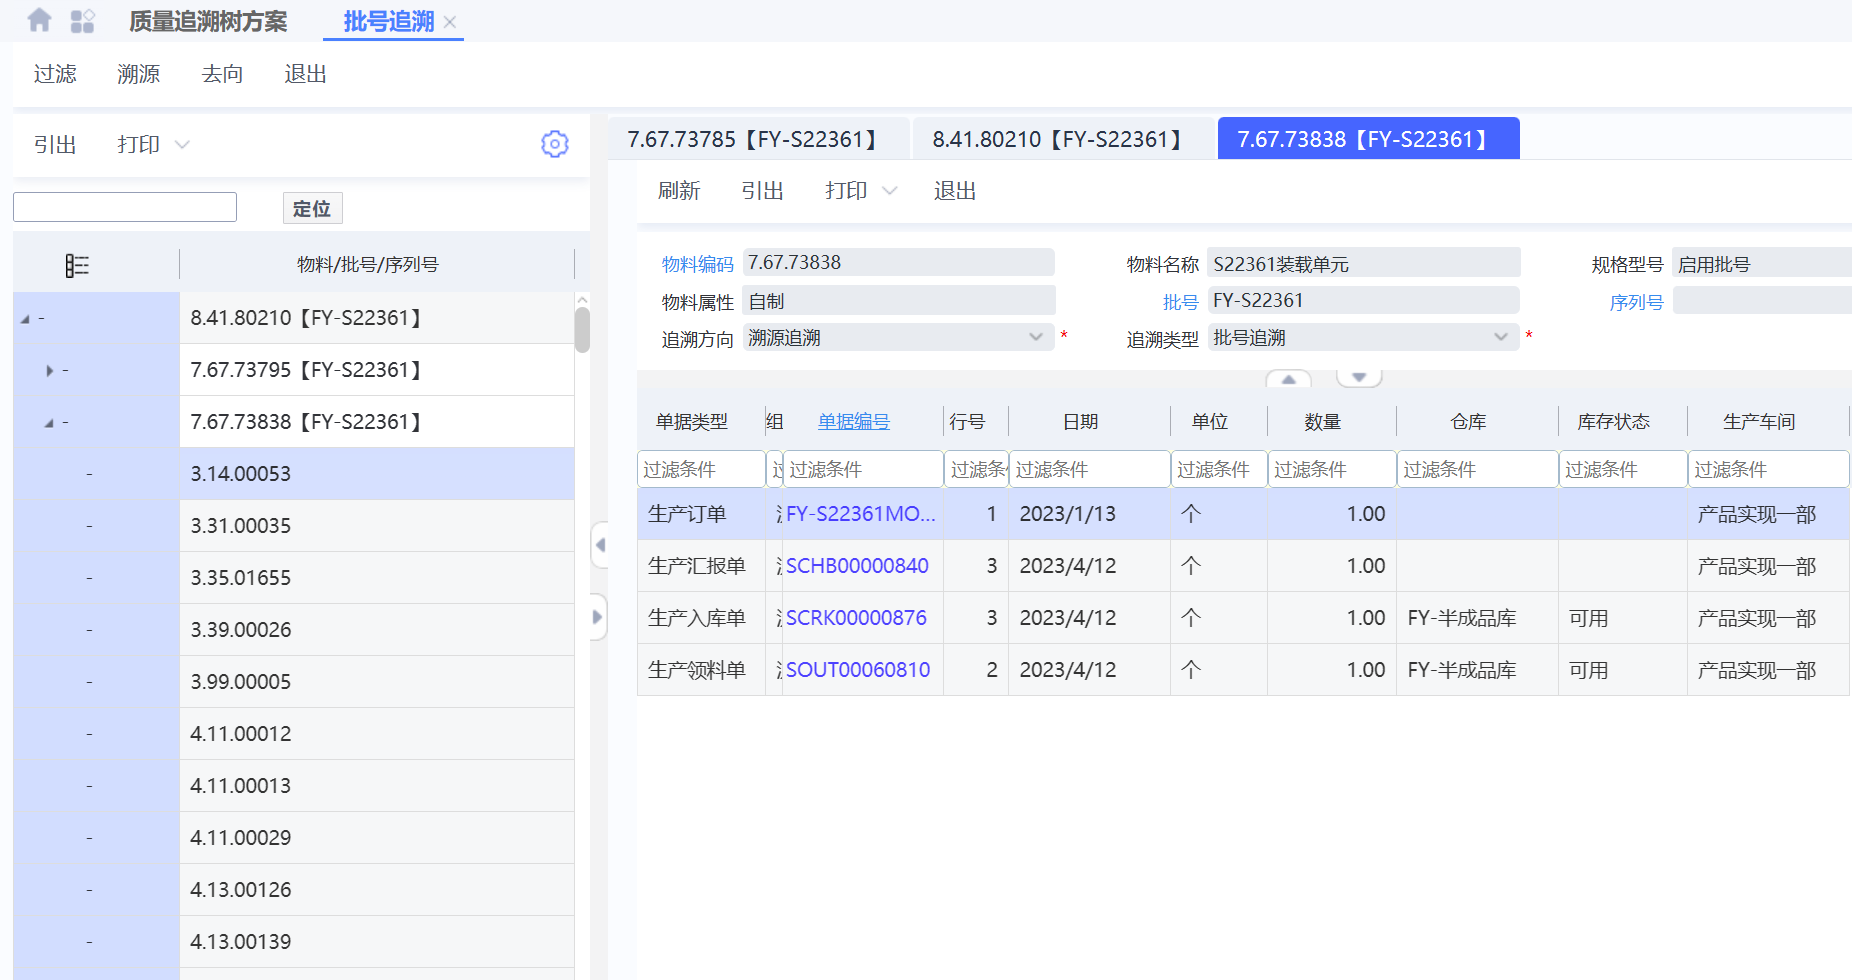Click the tree vertical scrollbar thumb

point(582,330)
